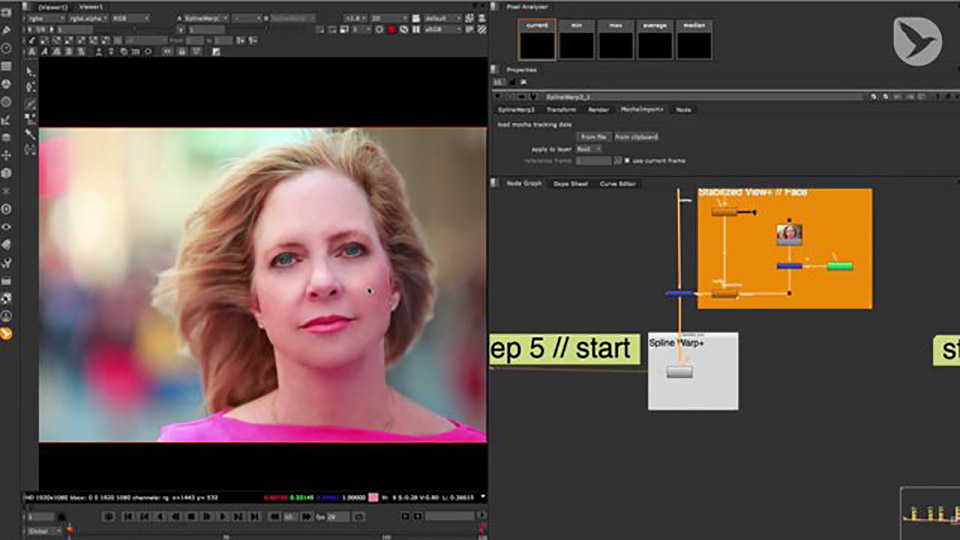960x540 pixels.
Task: Open the 2D view mode dropdown
Action: tap(389, 18)
